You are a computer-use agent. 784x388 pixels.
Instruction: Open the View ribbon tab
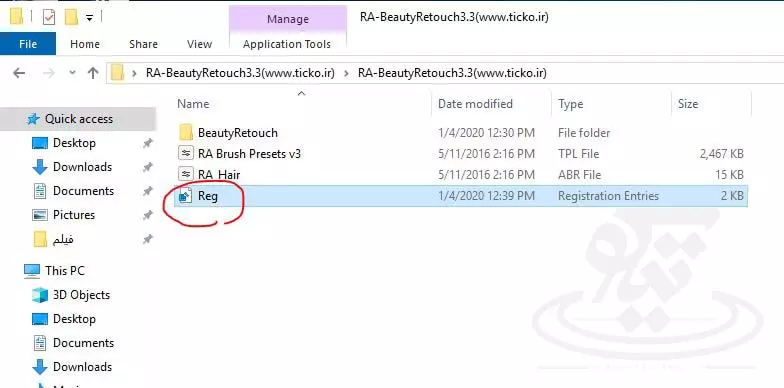point(199,44)
